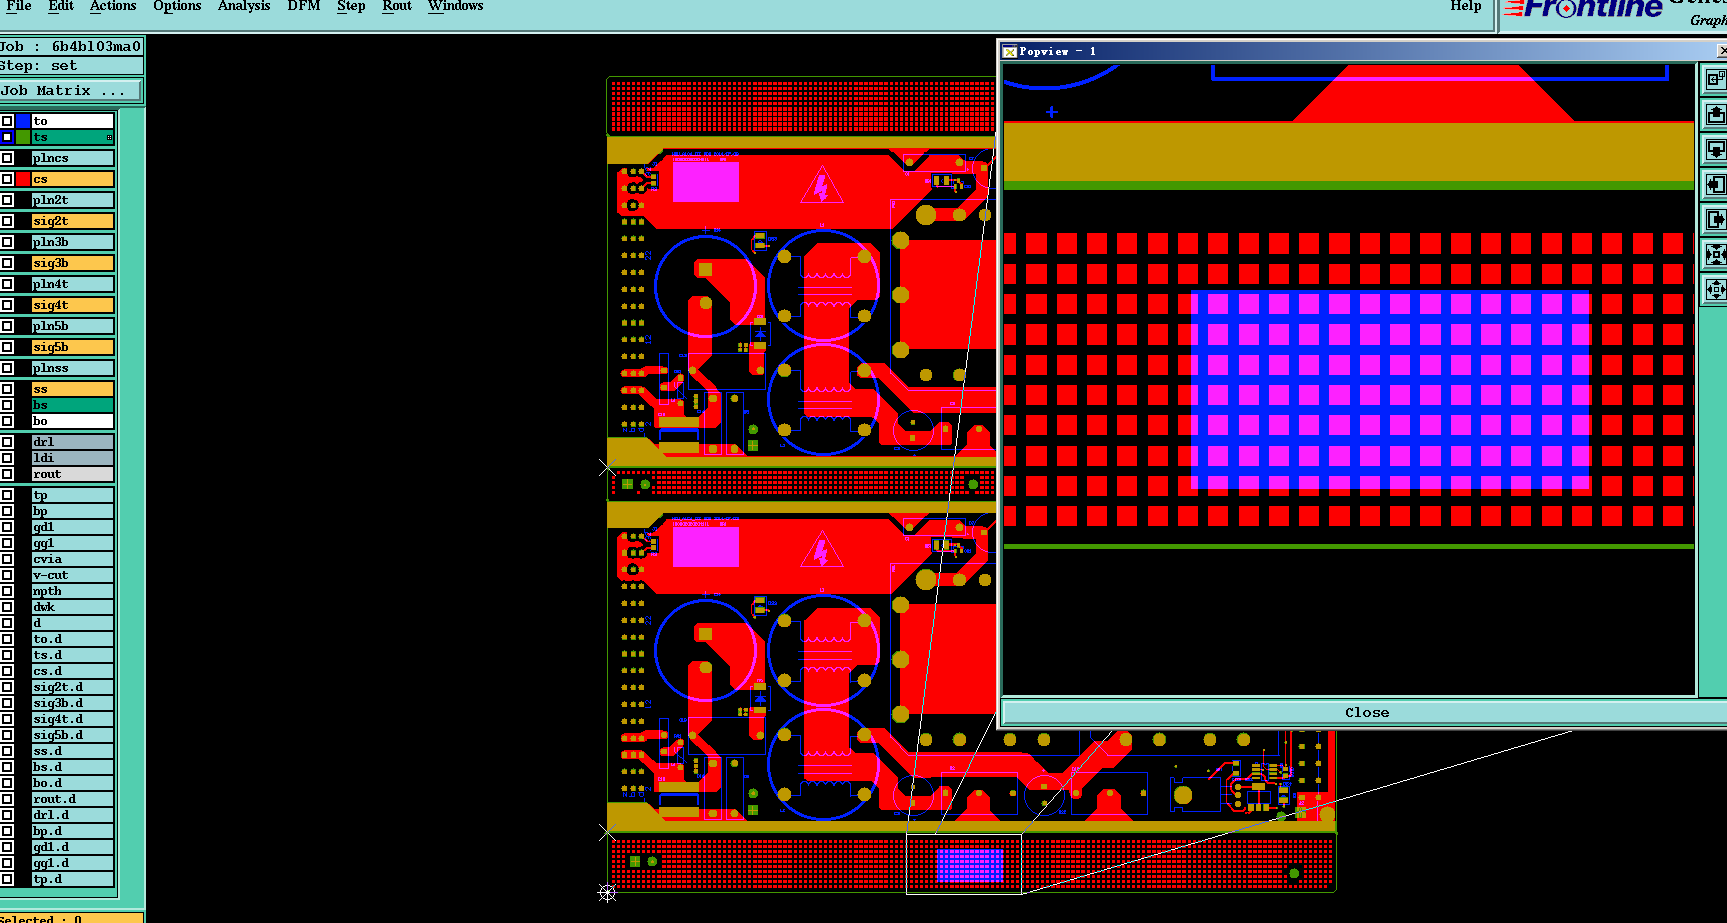The width and height of the screenshot is (1727, 923).
Task: Select the 'pln3b' layer name
Action: pyautogui.click(x=72, y=242)
